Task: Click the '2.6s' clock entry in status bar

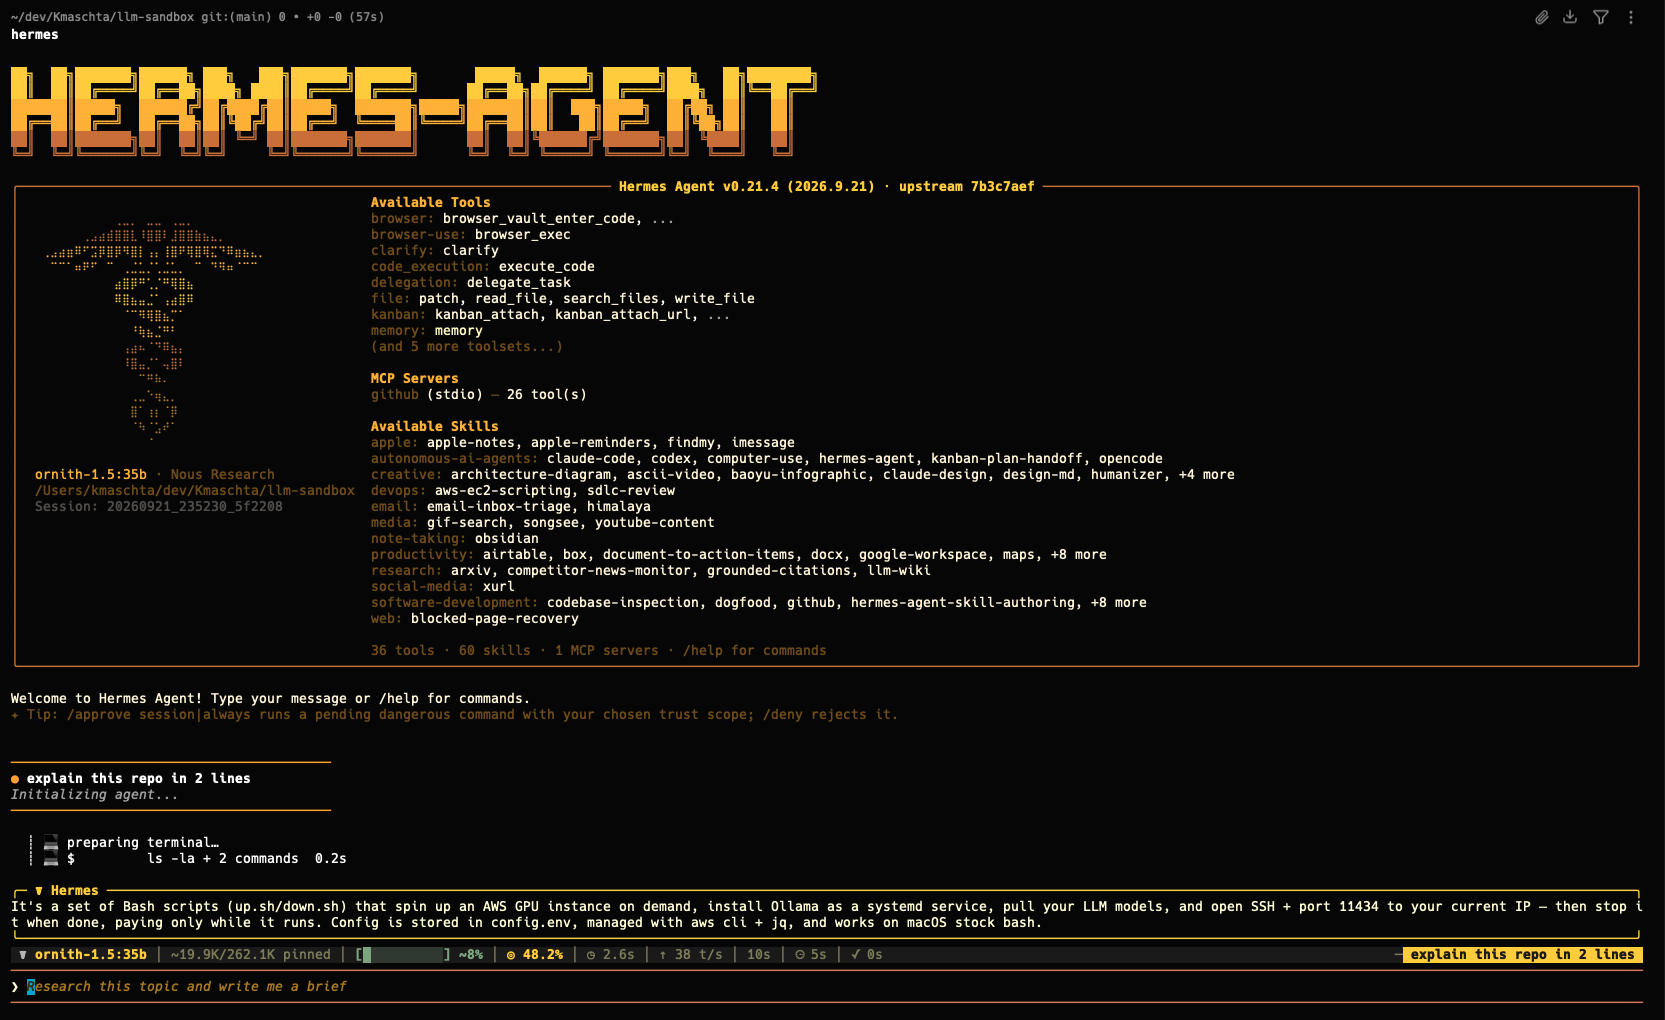Action: (x=610, y=955)
